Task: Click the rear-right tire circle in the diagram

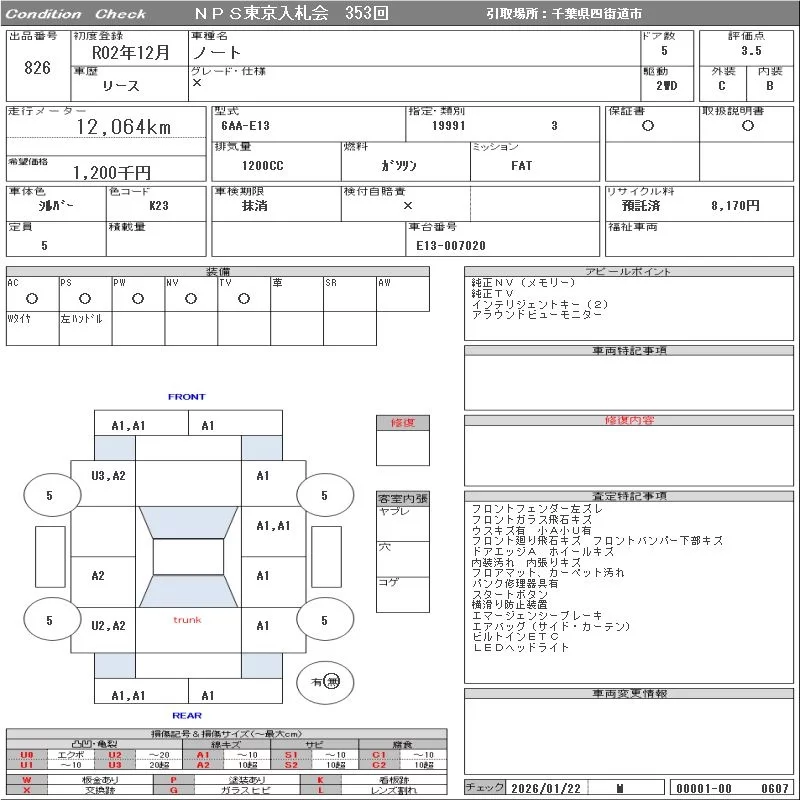Action: click(x=324, y=620)
